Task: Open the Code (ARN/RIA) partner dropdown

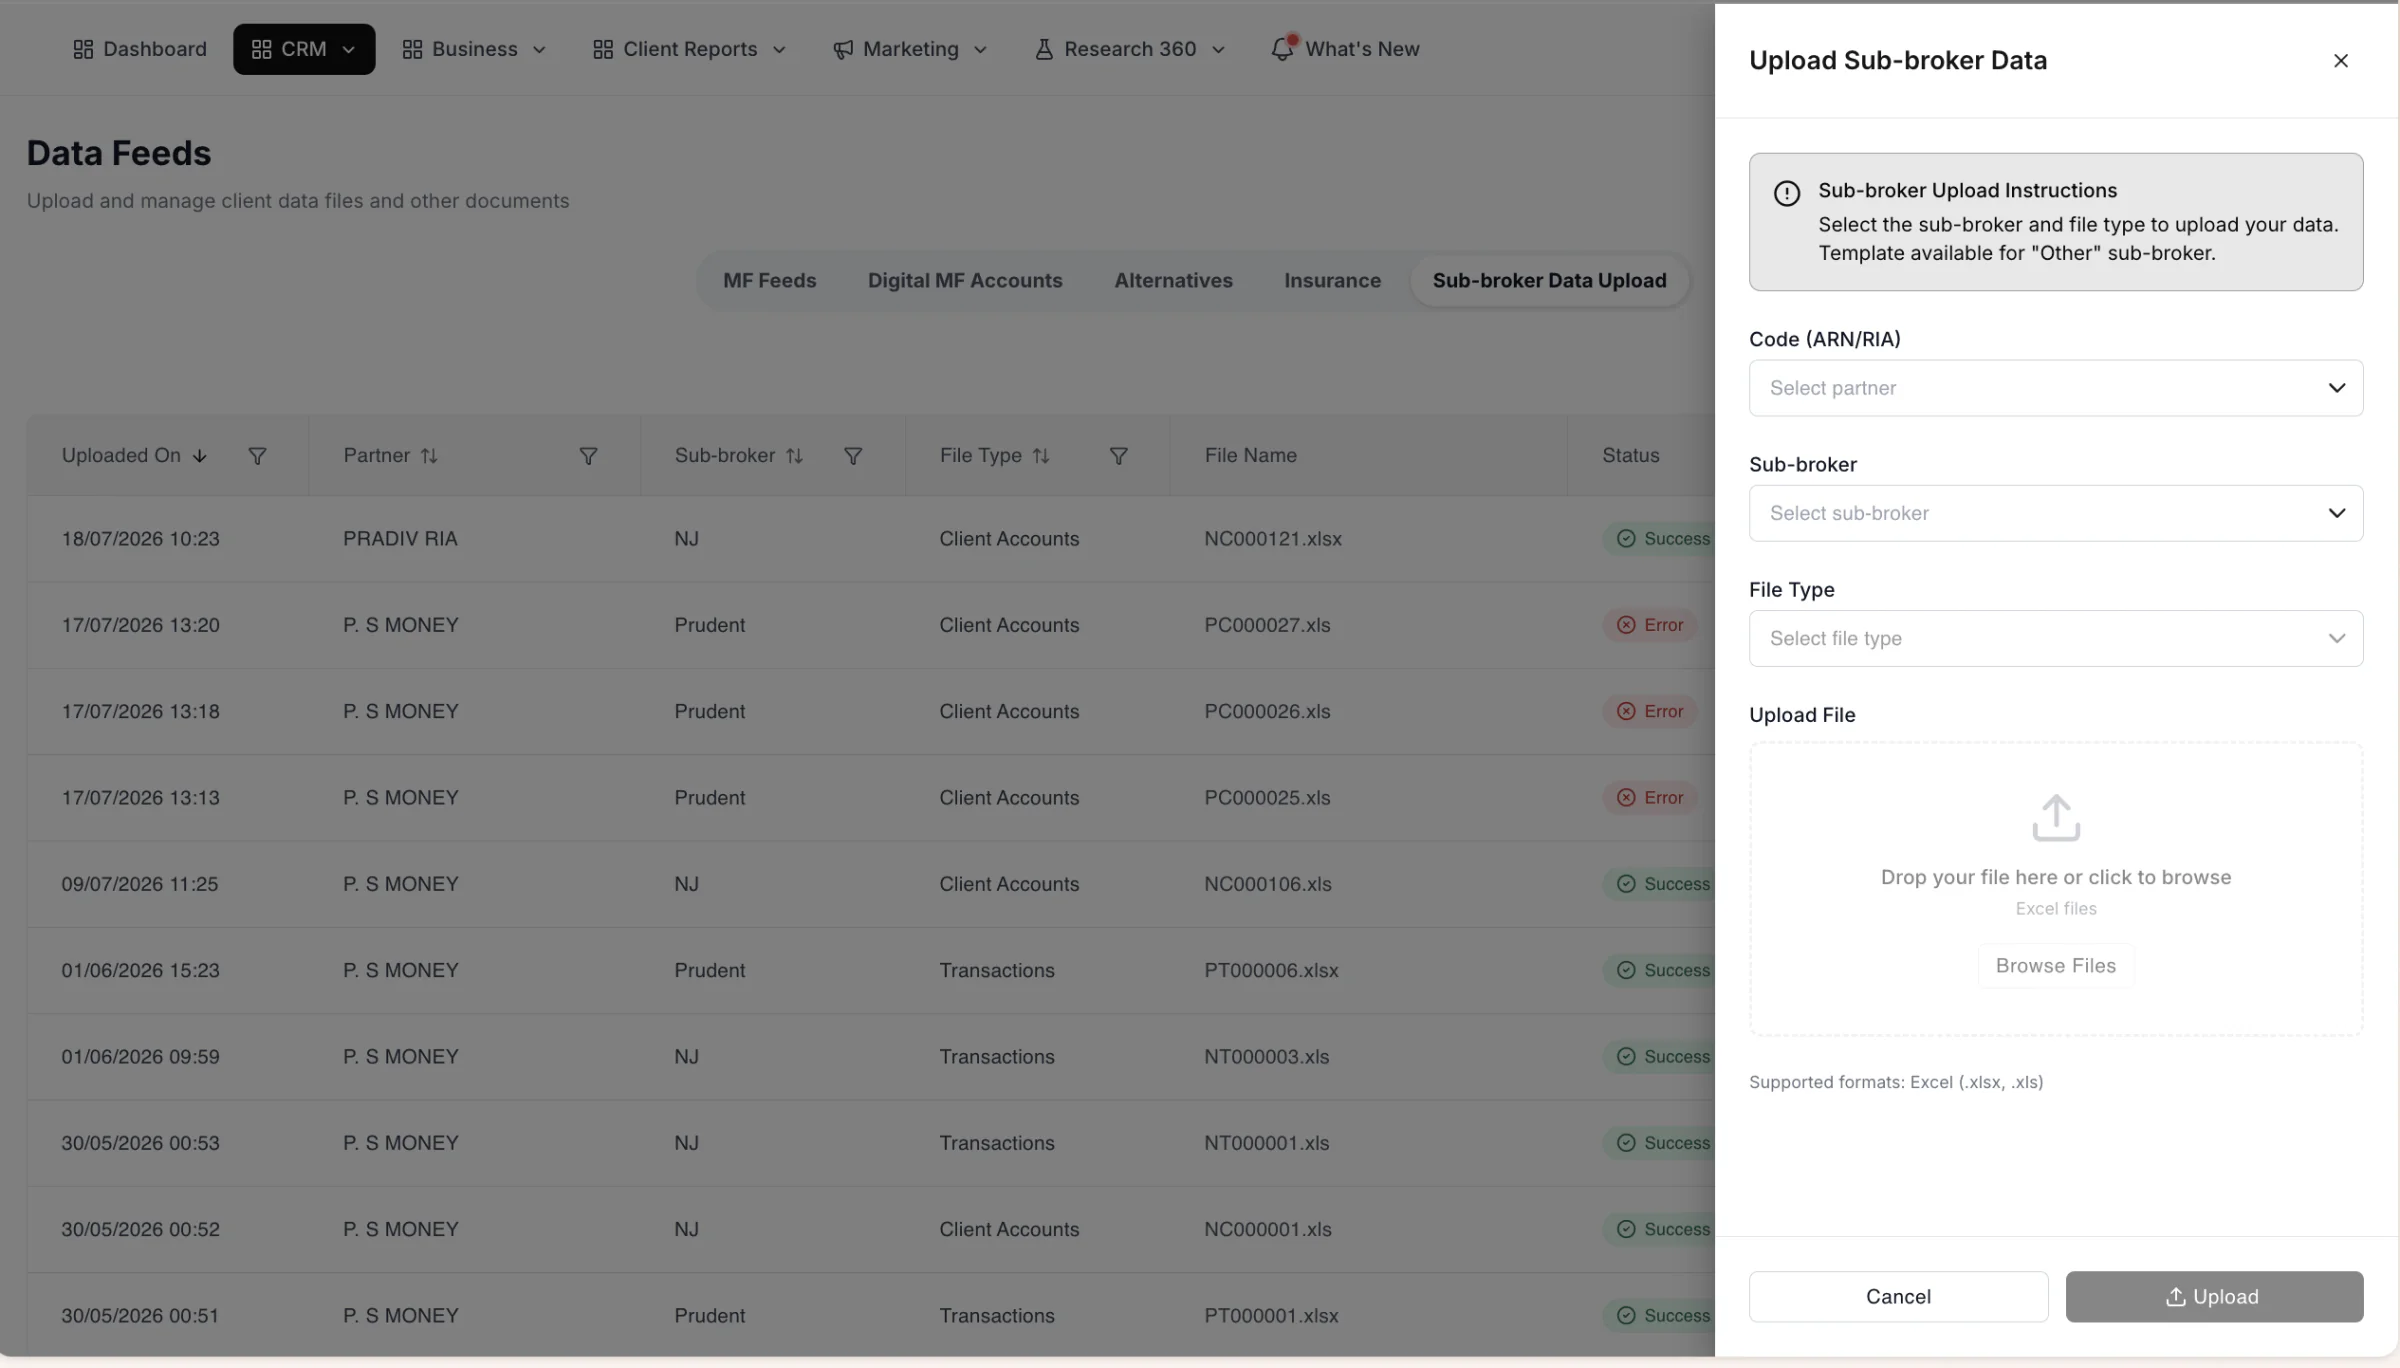Action: (2056, 388)
